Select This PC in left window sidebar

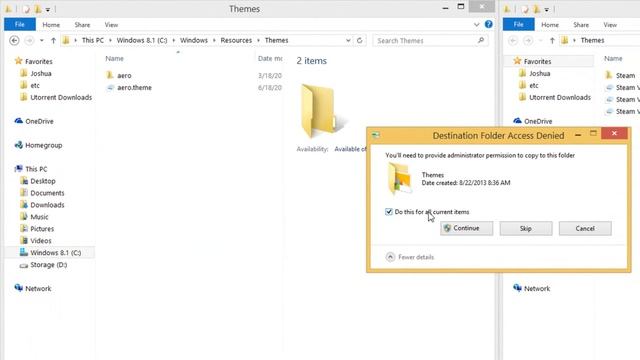tap(36, 169)
